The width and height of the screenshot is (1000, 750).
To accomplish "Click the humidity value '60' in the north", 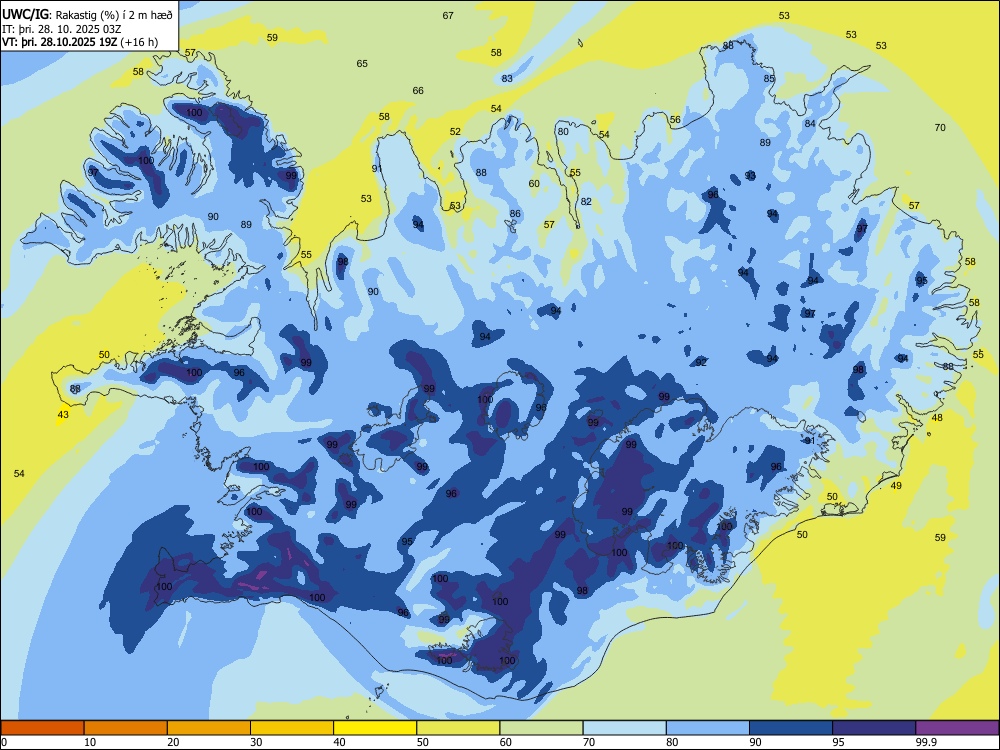I will 534,184.
